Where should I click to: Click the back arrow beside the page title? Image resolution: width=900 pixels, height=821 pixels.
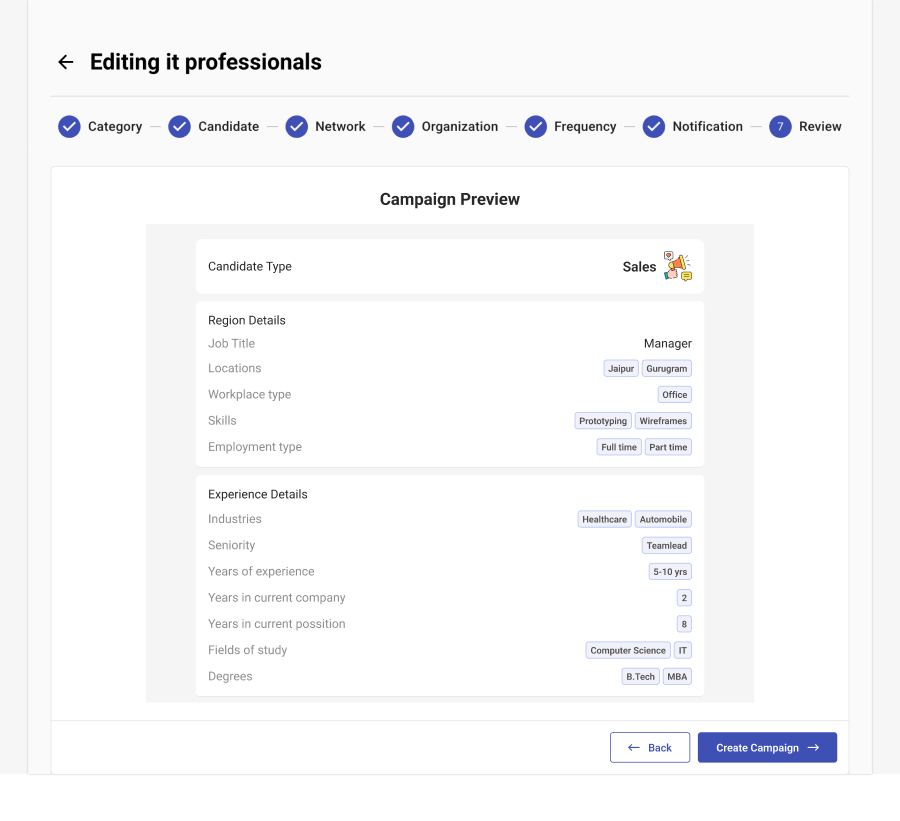[x=66, y=62]
